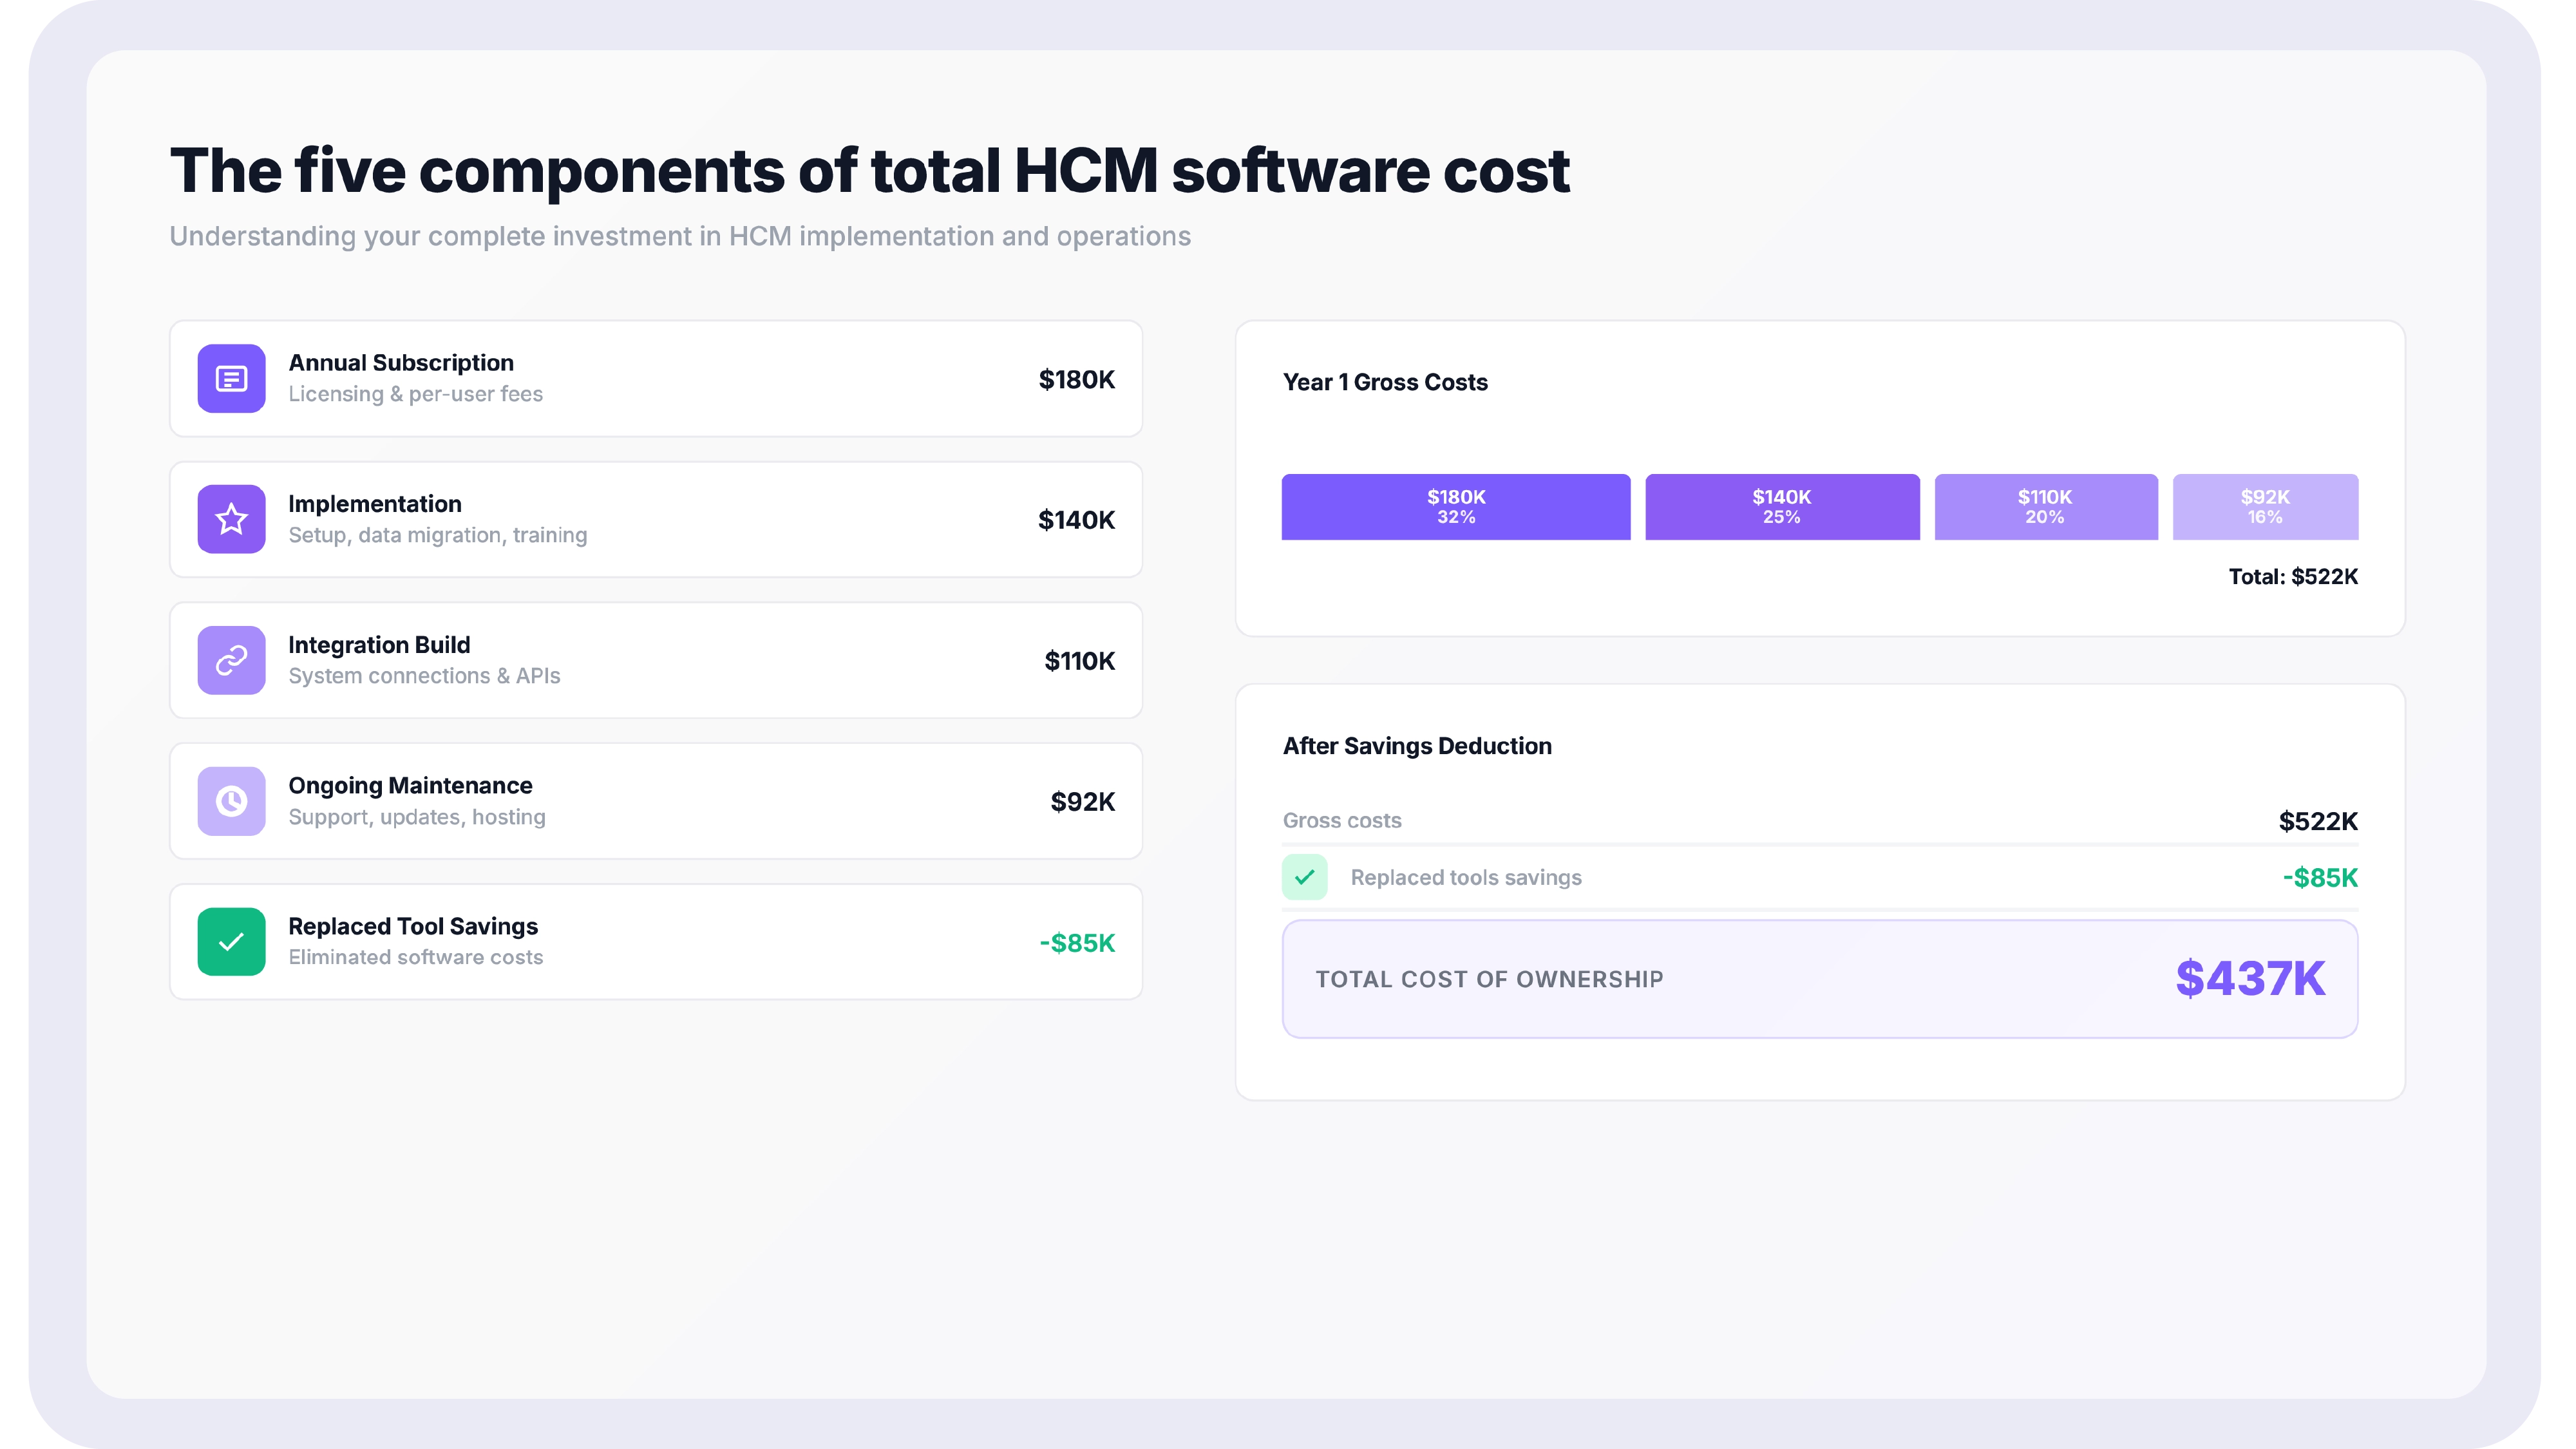Select the $92K 16% bar segment
The image size is (2576, 1449).
point(2265,507)
